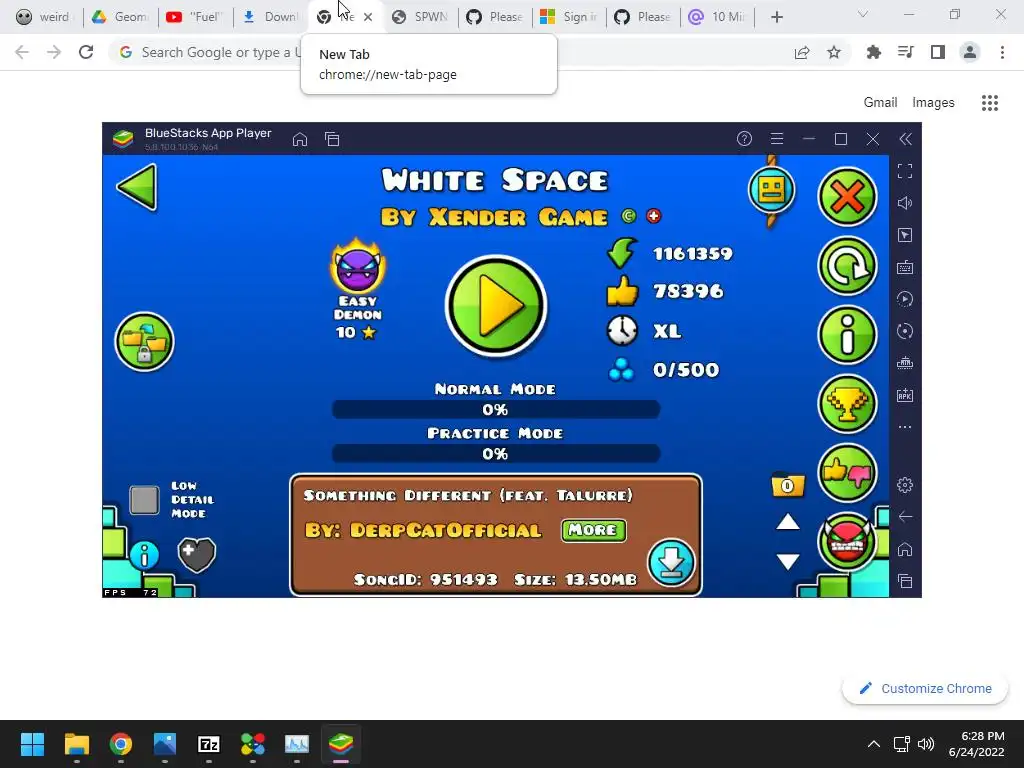Open BlueStacks settings gear
This screenshot has width=1024, height=768.
pos(905,485)
